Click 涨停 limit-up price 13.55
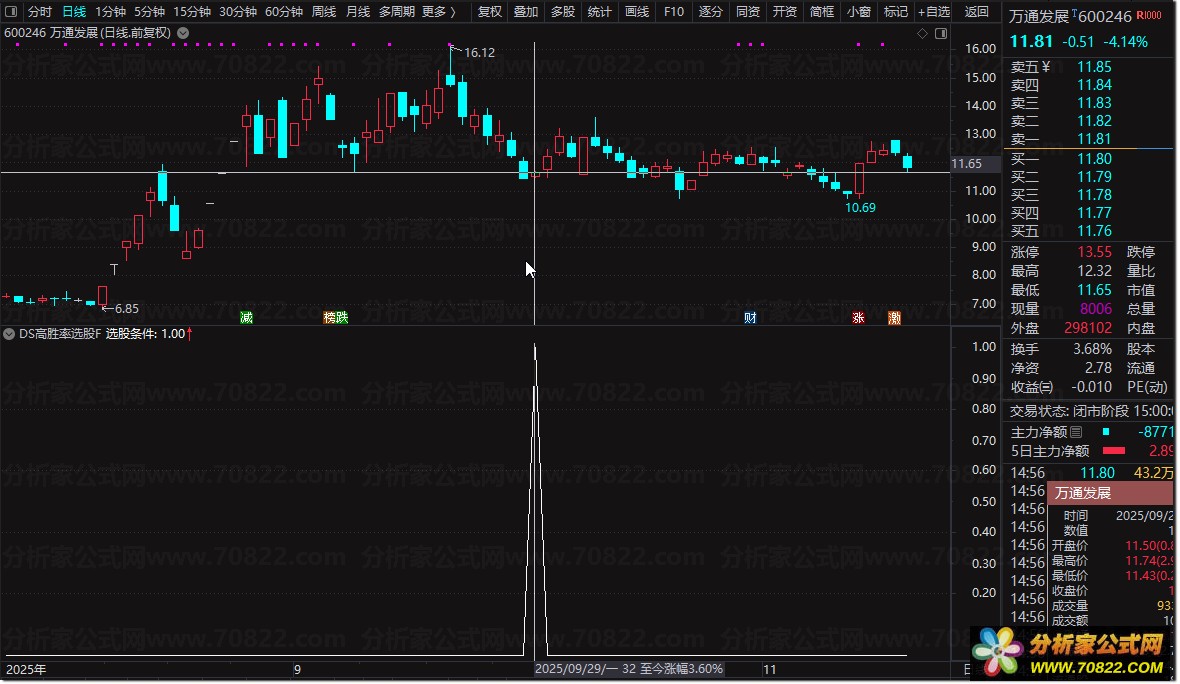 [1094, 252]
